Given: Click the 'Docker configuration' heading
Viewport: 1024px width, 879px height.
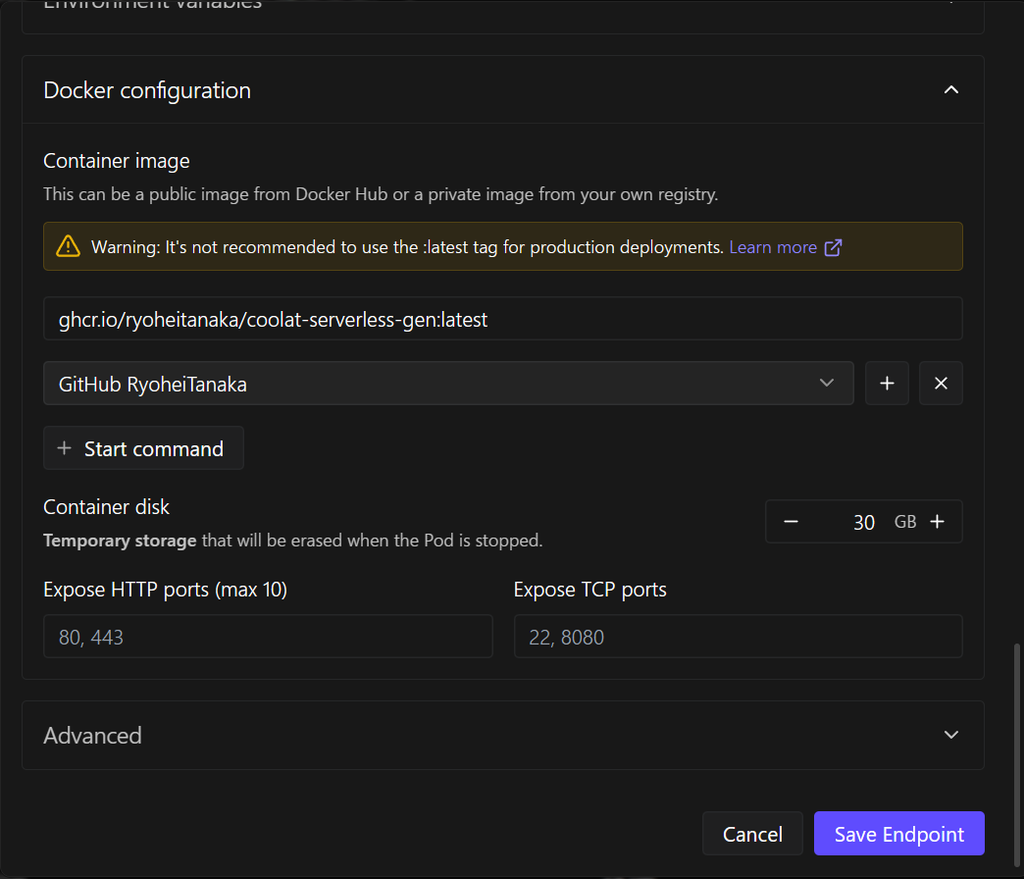Looking at the screenshot, I should click(x=147, y=90).
